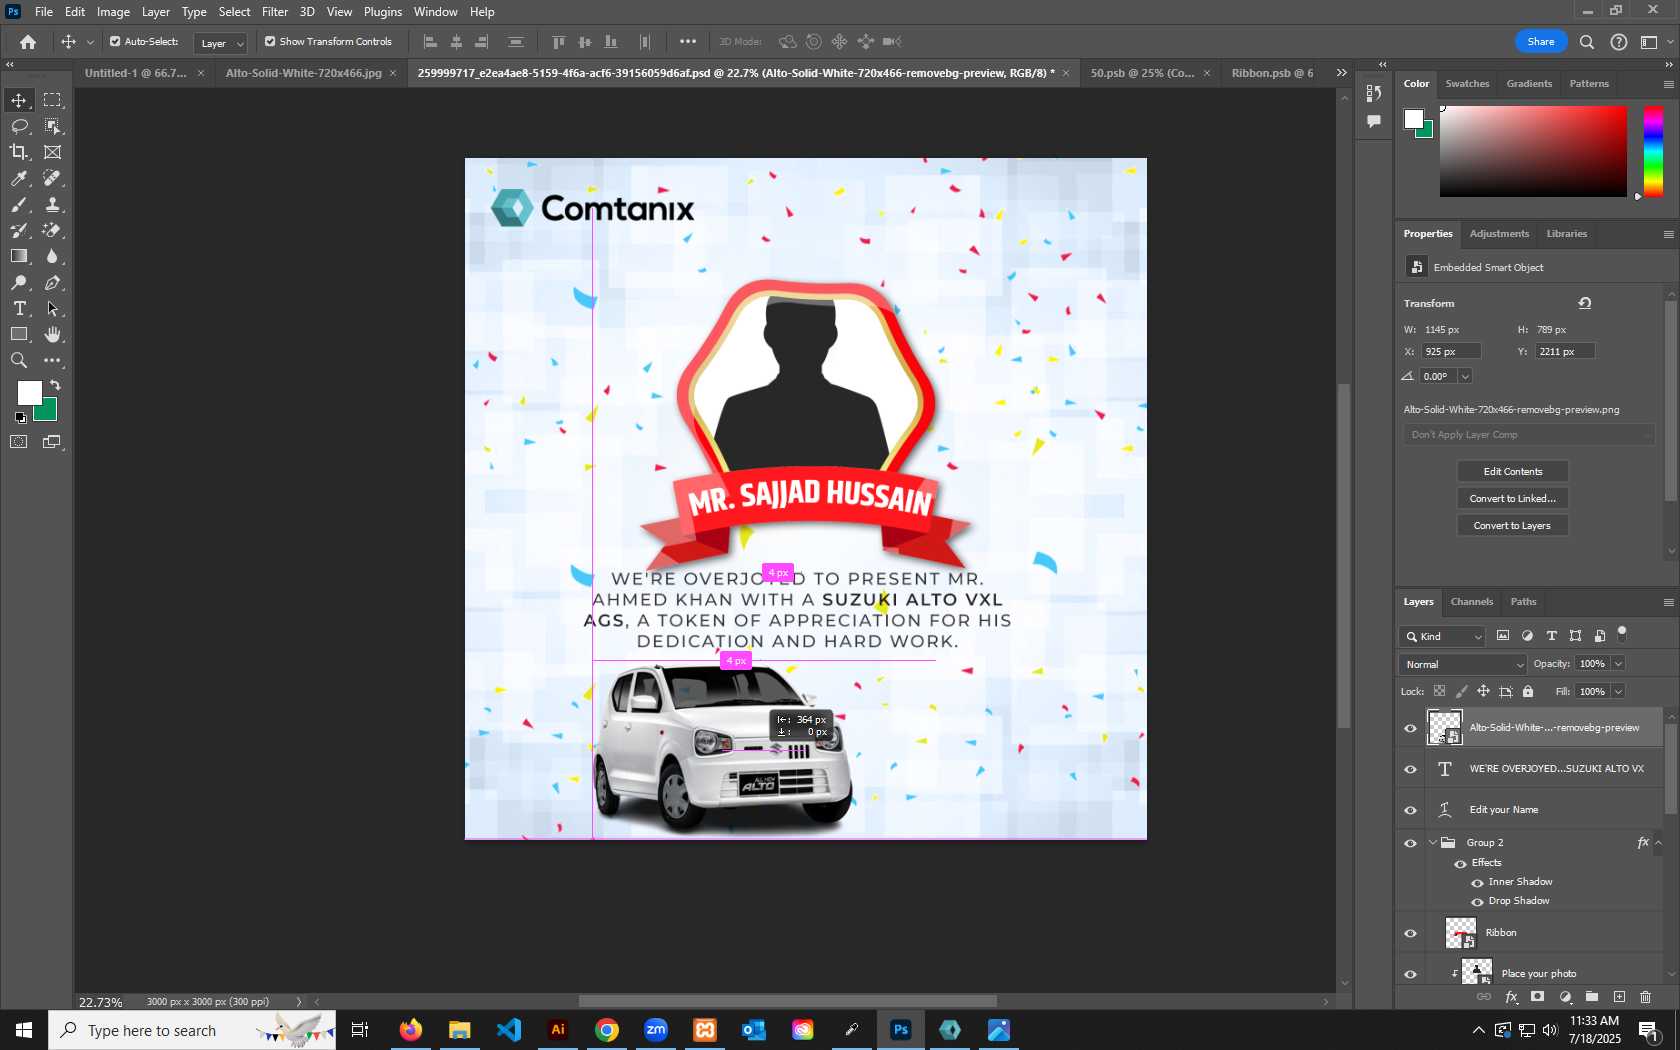Select the Gradient tool
Screen dimensions: 1680x1050
pos(19,256)
